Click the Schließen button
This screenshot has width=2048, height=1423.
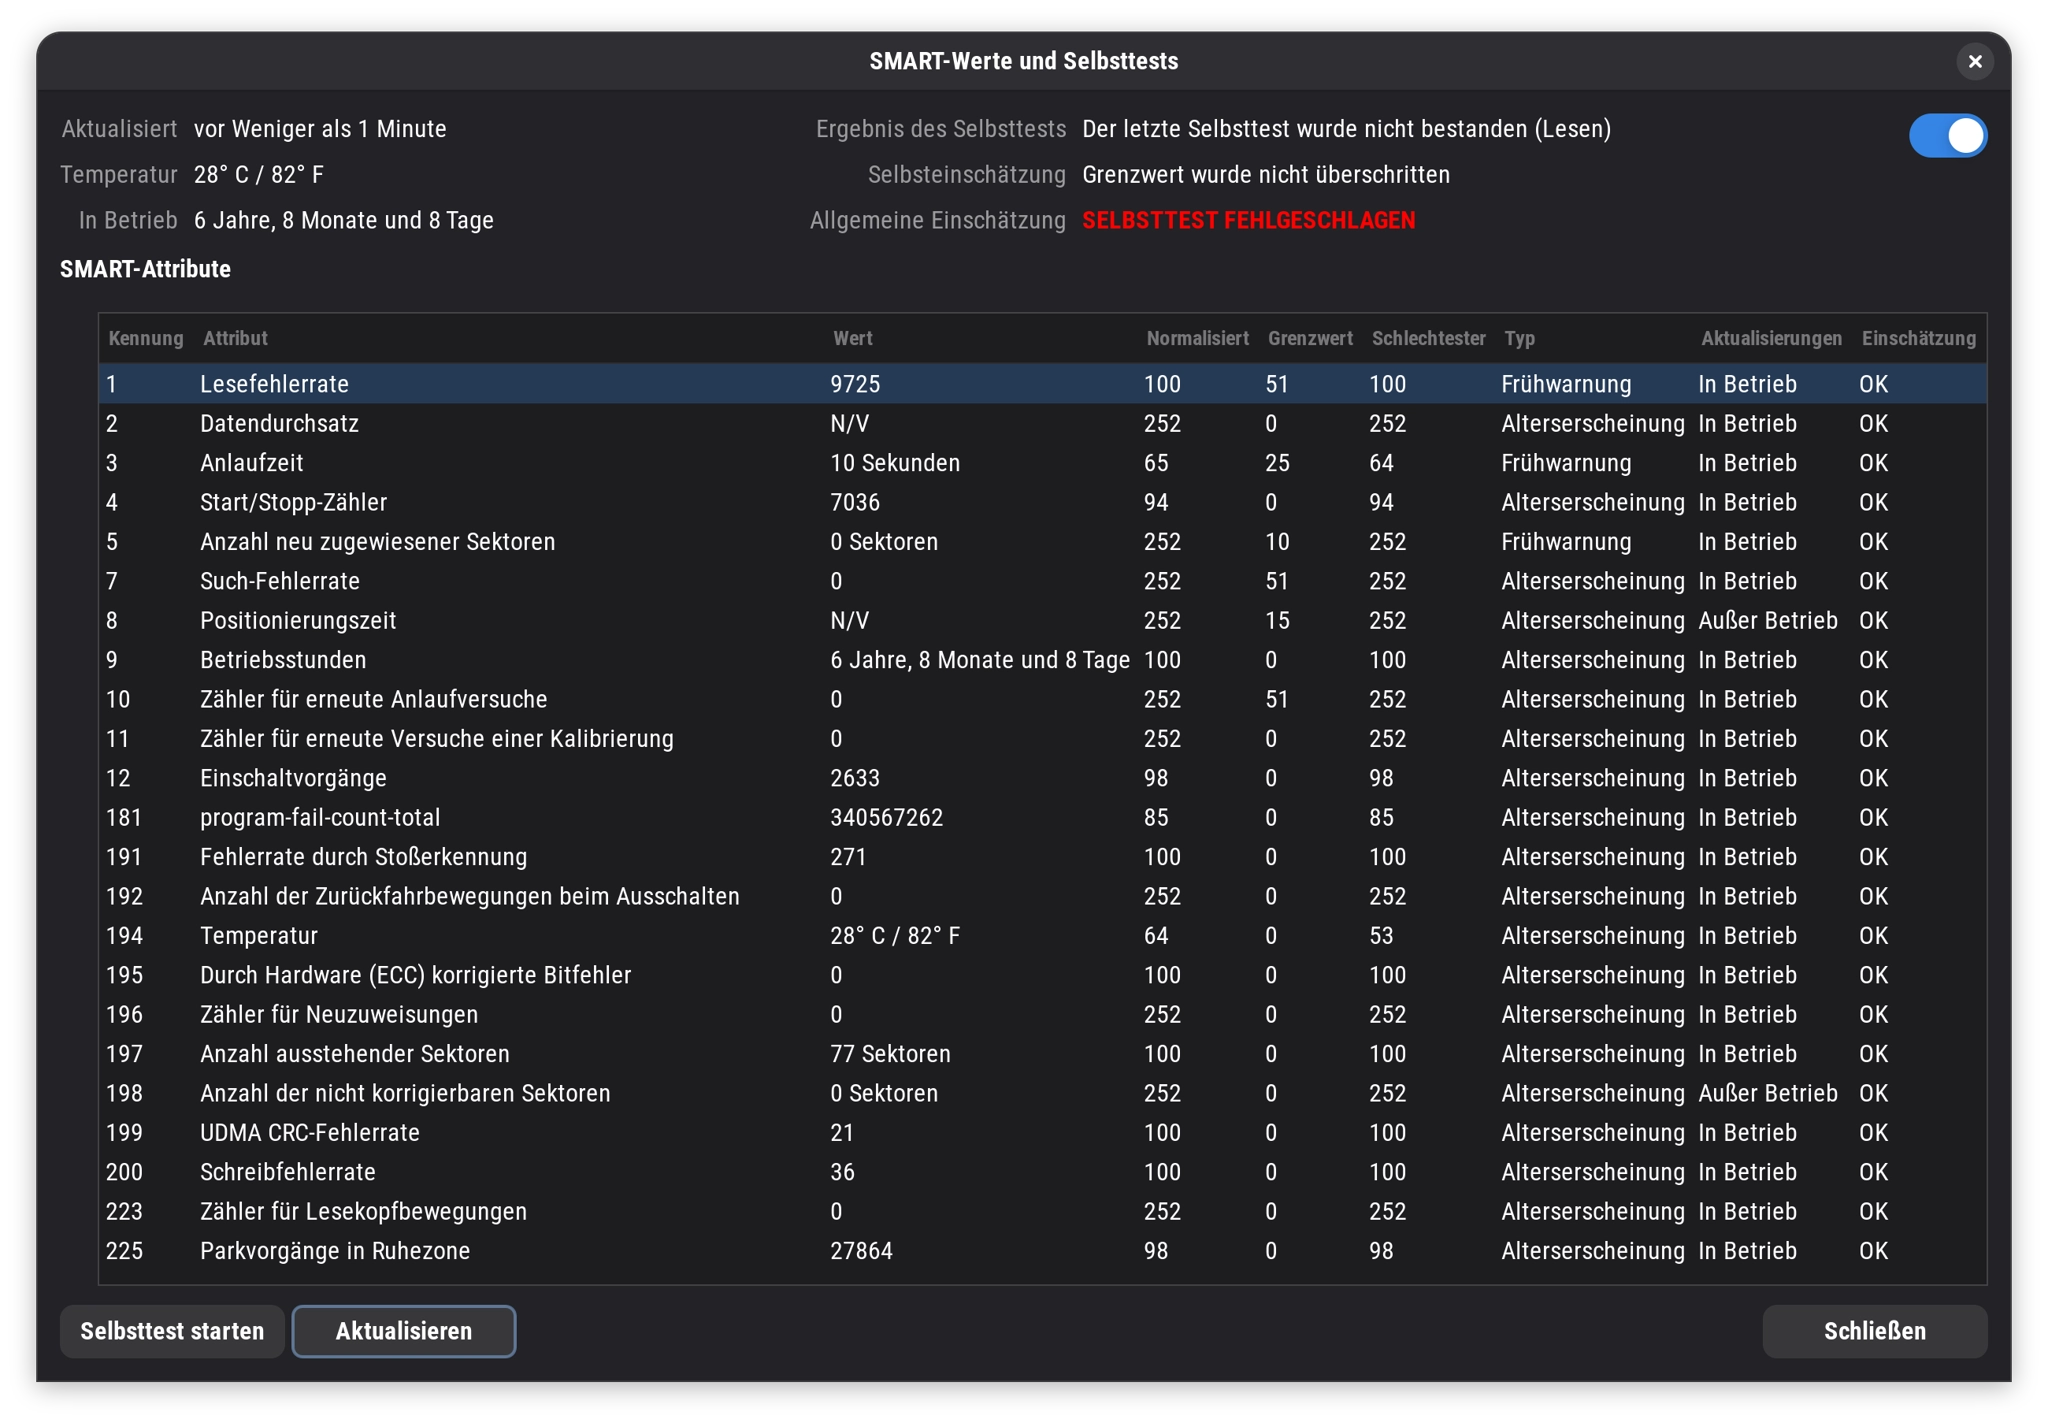pos(1874,1331)
